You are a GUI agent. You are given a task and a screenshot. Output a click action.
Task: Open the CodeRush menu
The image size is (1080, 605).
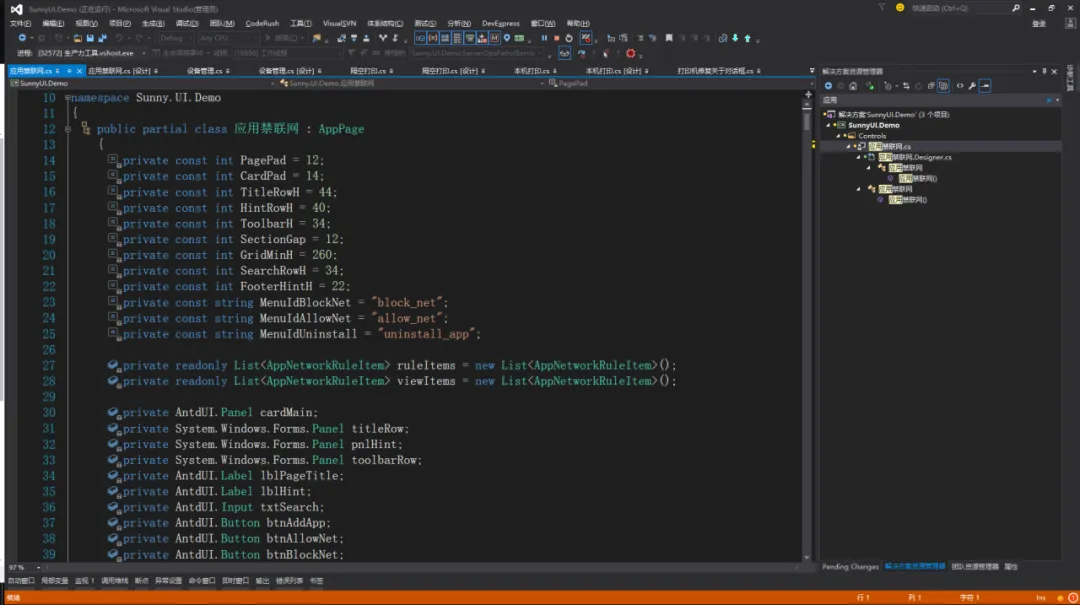click(262, 23)
